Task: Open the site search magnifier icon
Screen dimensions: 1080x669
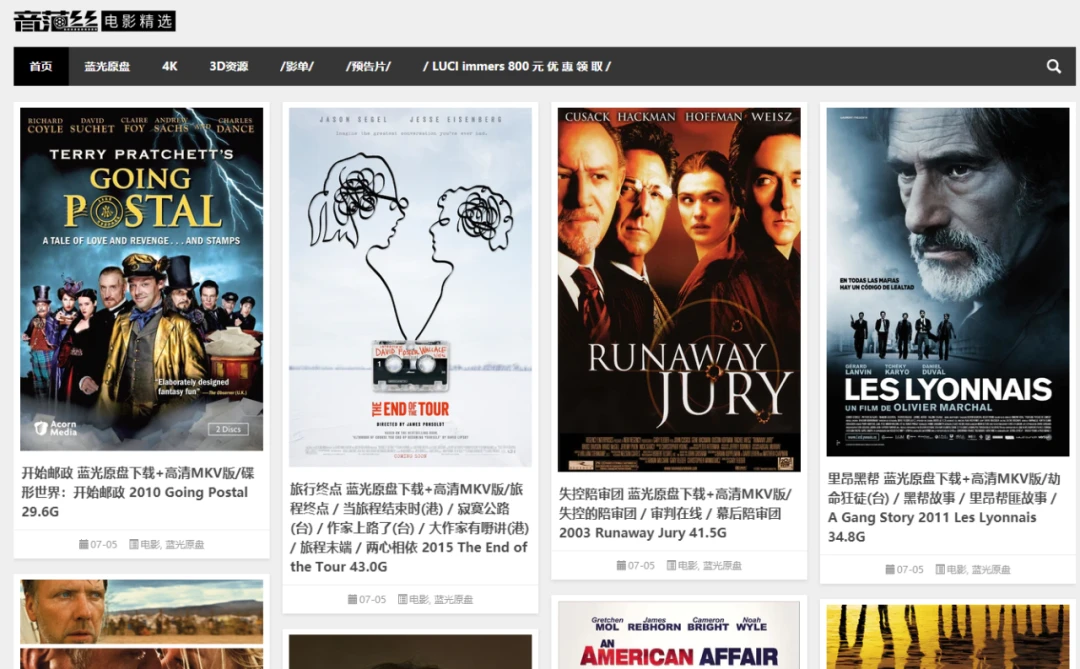Action: 1053,66
